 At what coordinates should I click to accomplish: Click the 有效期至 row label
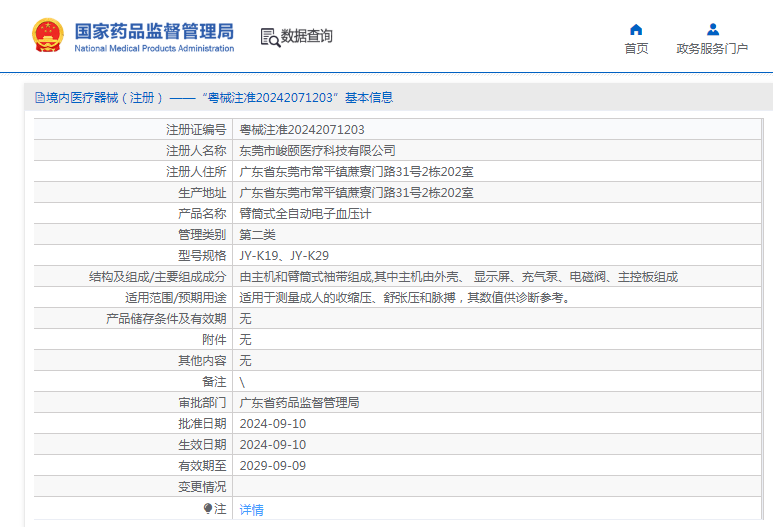click(202, 466)
